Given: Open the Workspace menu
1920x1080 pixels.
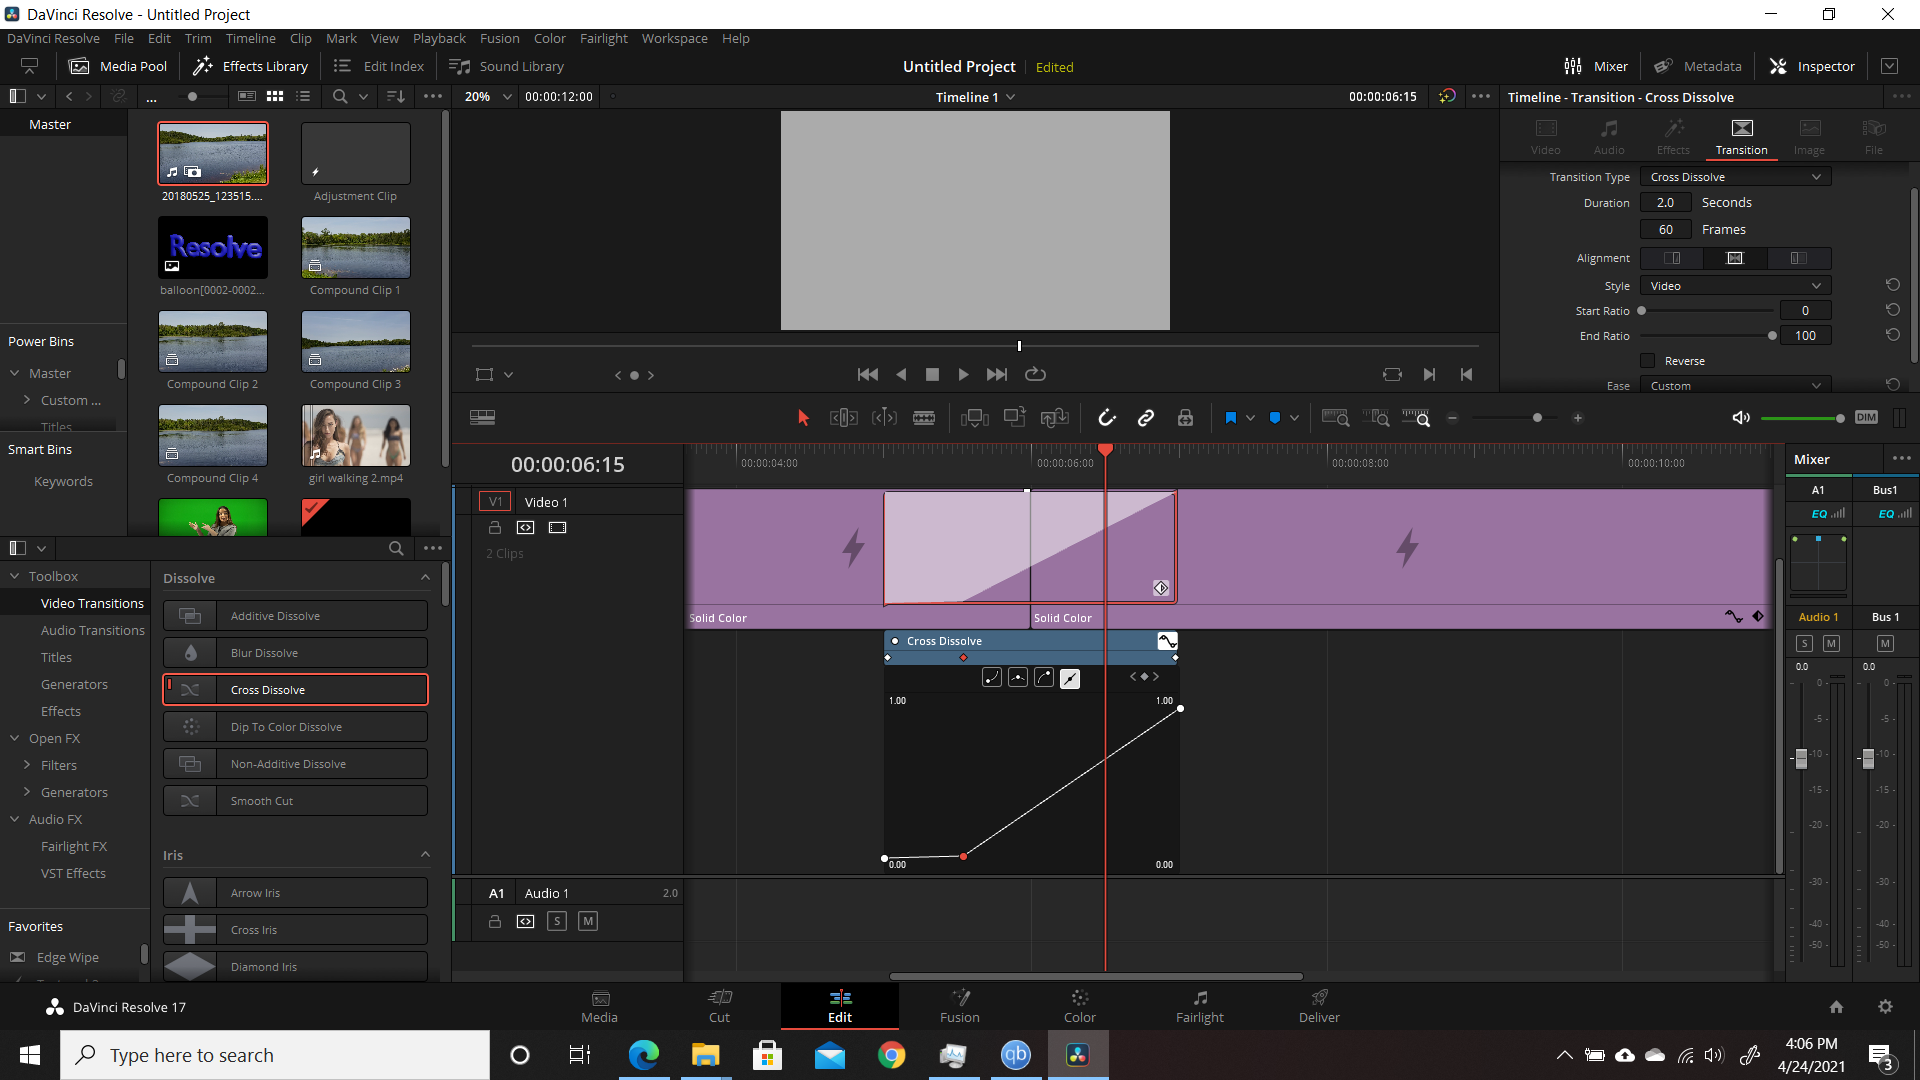Looking at the screenshot, I should click(x=674, y=38).
